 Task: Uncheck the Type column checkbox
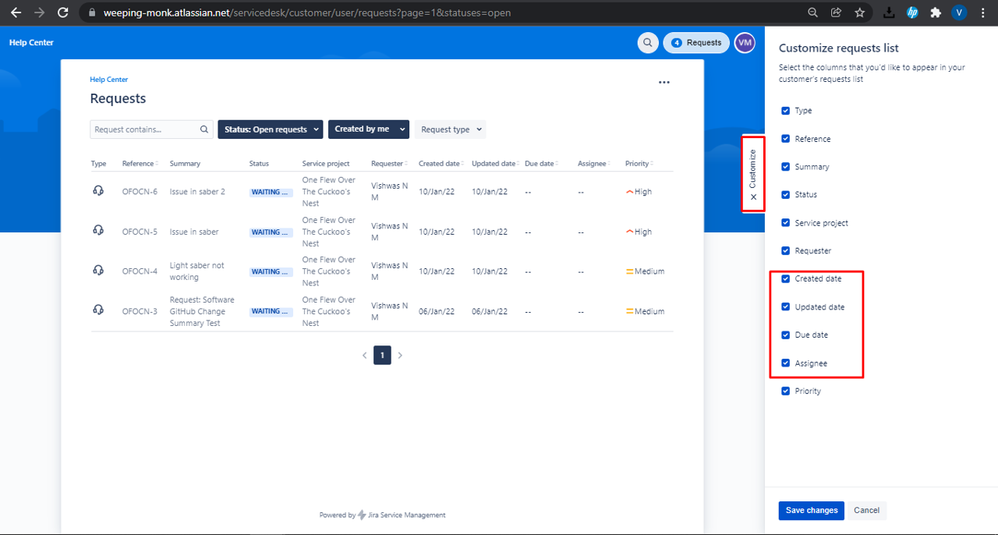coord(785,111)
